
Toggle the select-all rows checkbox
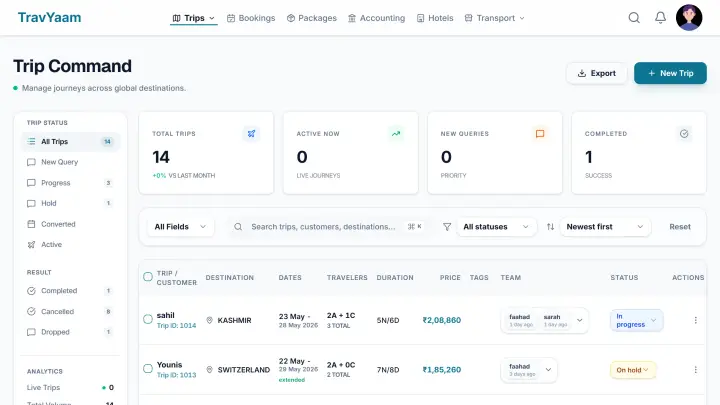click(x=148, y=277)
